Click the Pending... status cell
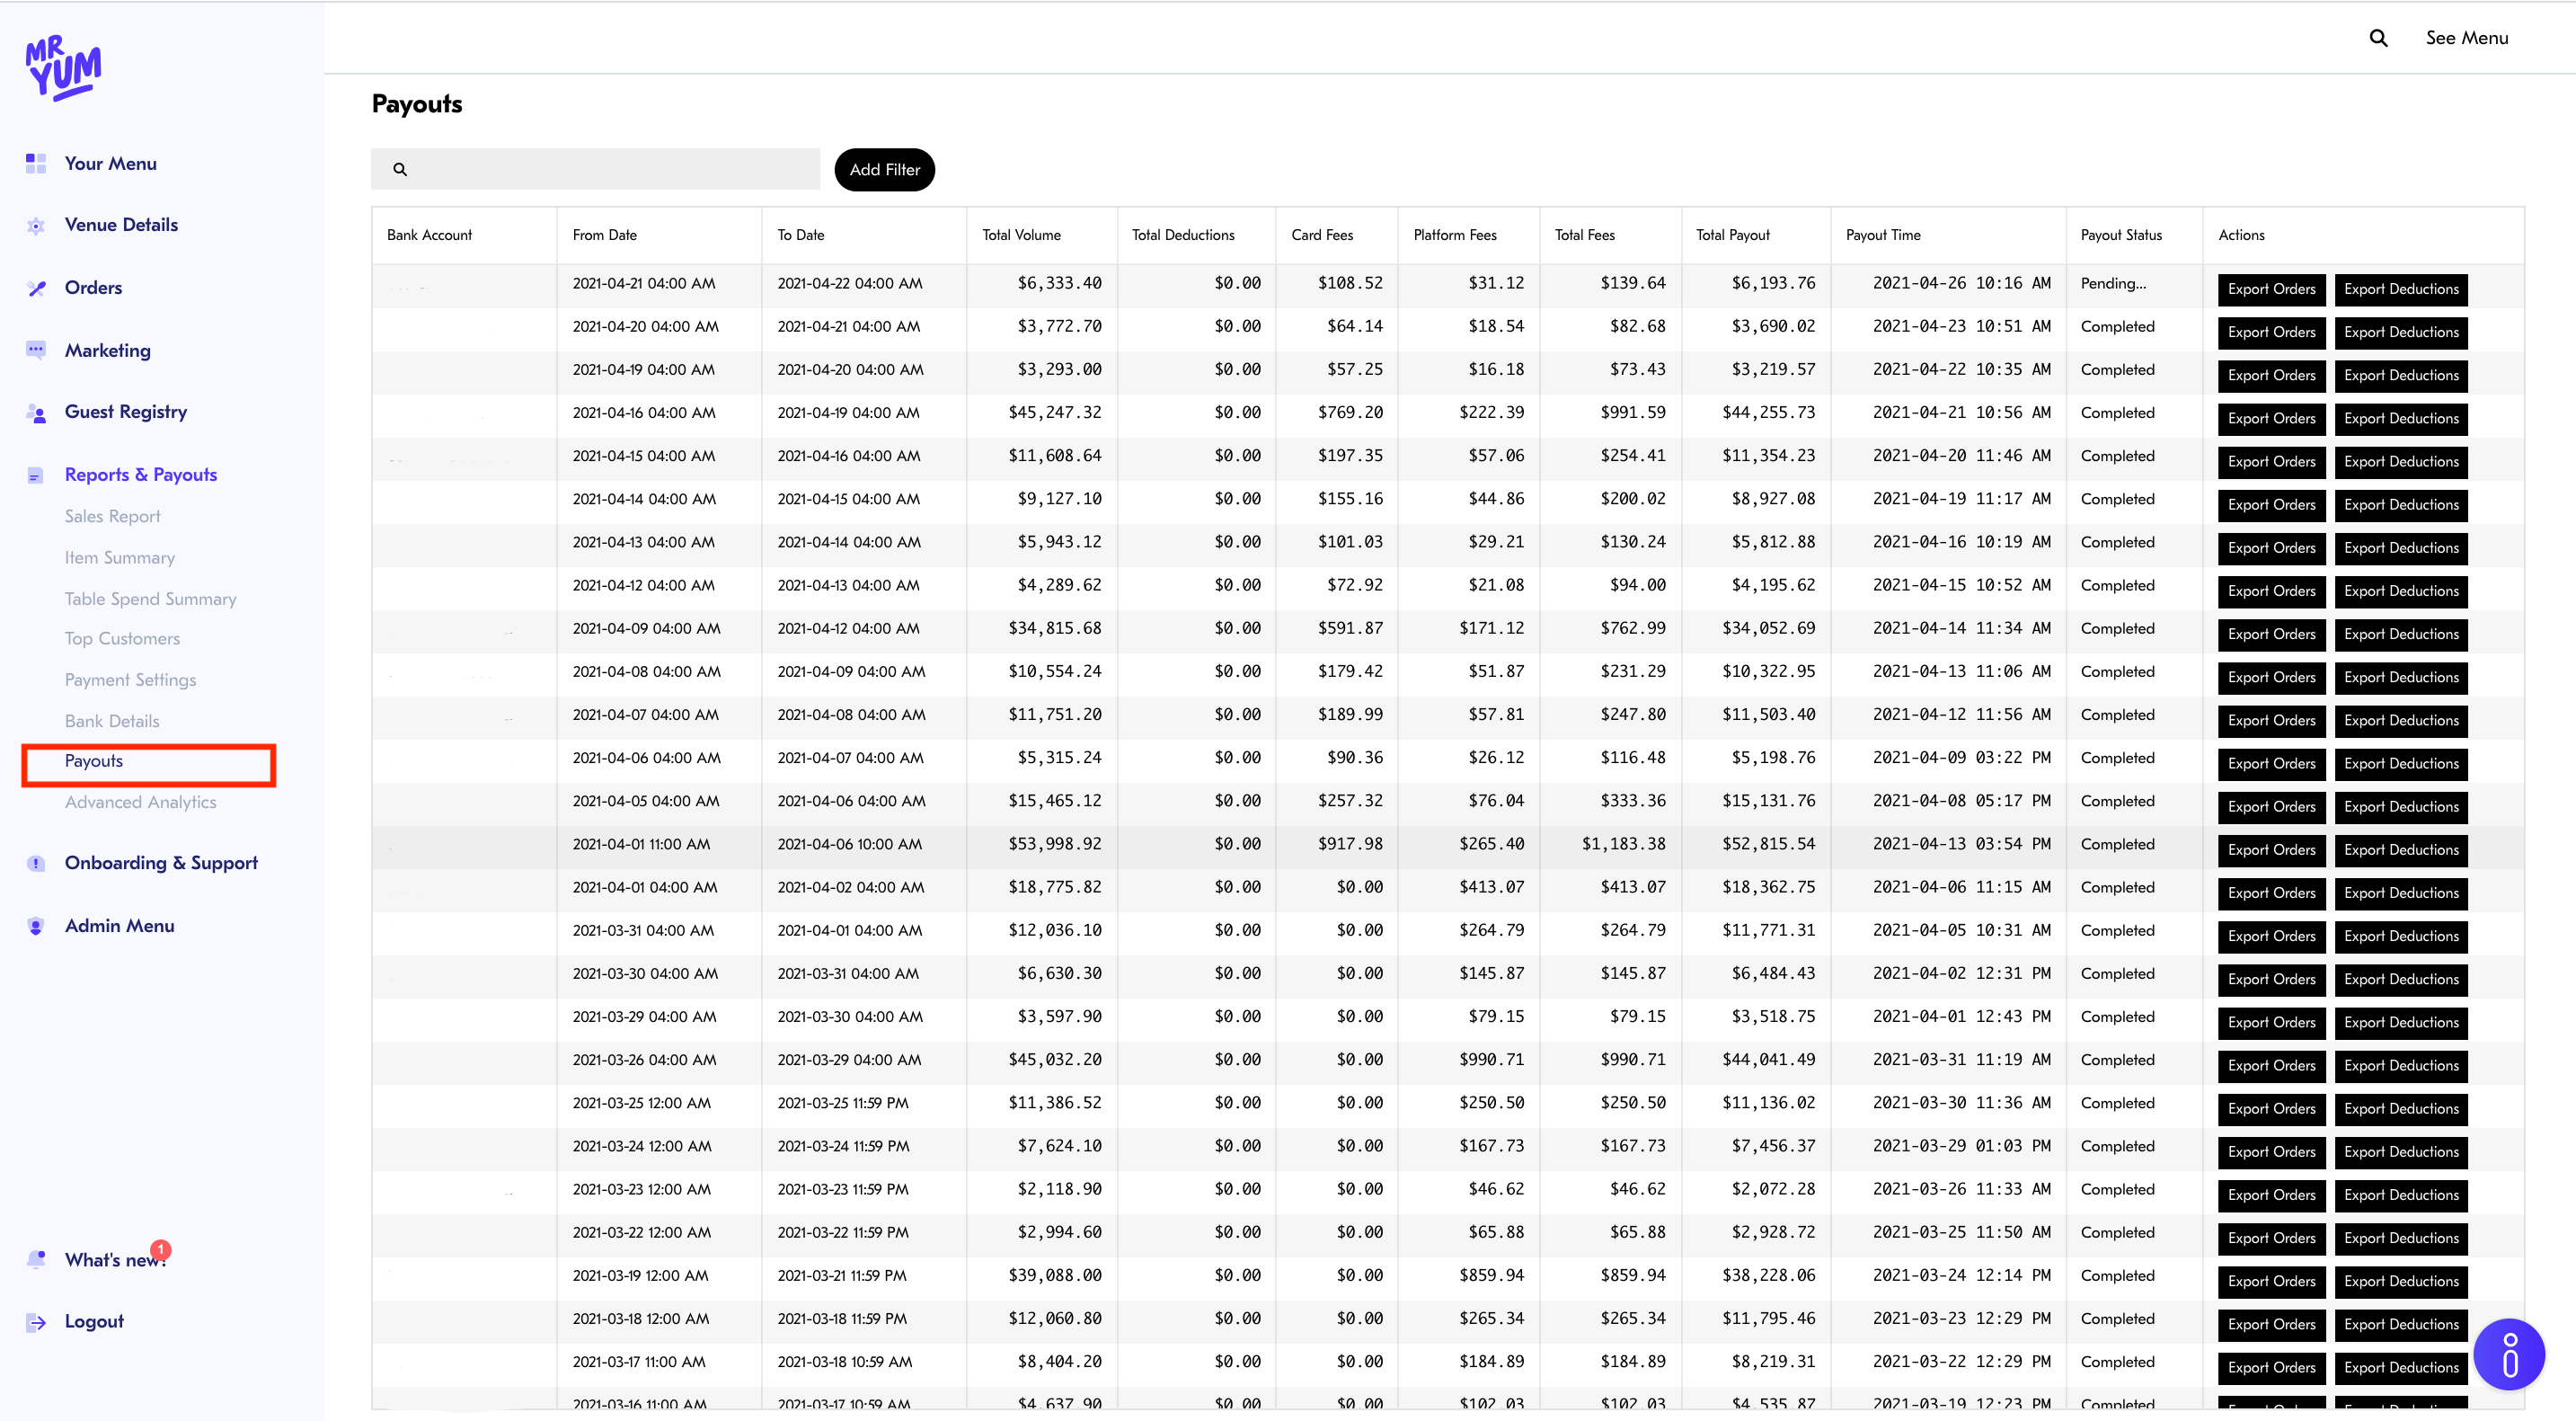Image resolution: width=2576 pixels, height=1421 pixels. pos(2113,284)
